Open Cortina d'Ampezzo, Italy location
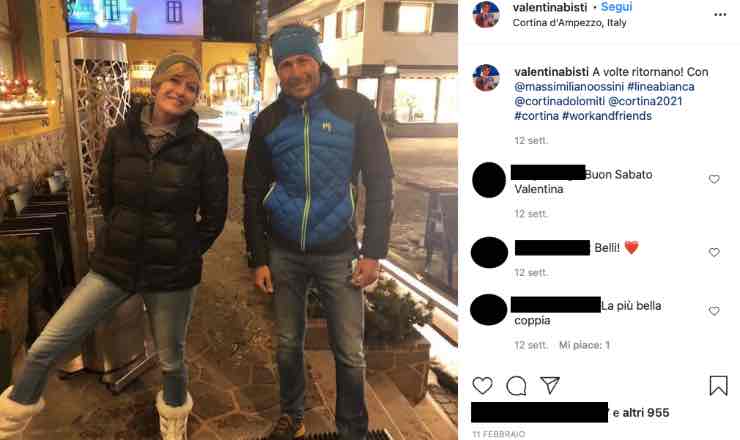Viewport: 740px width, 440px height. (x=569, y=23)
